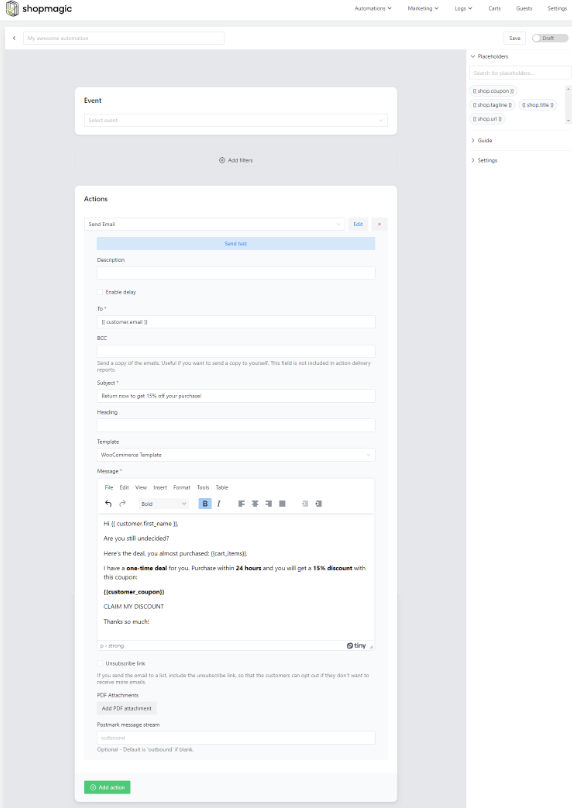Click the undo arrow in message editor

[108, 503]
